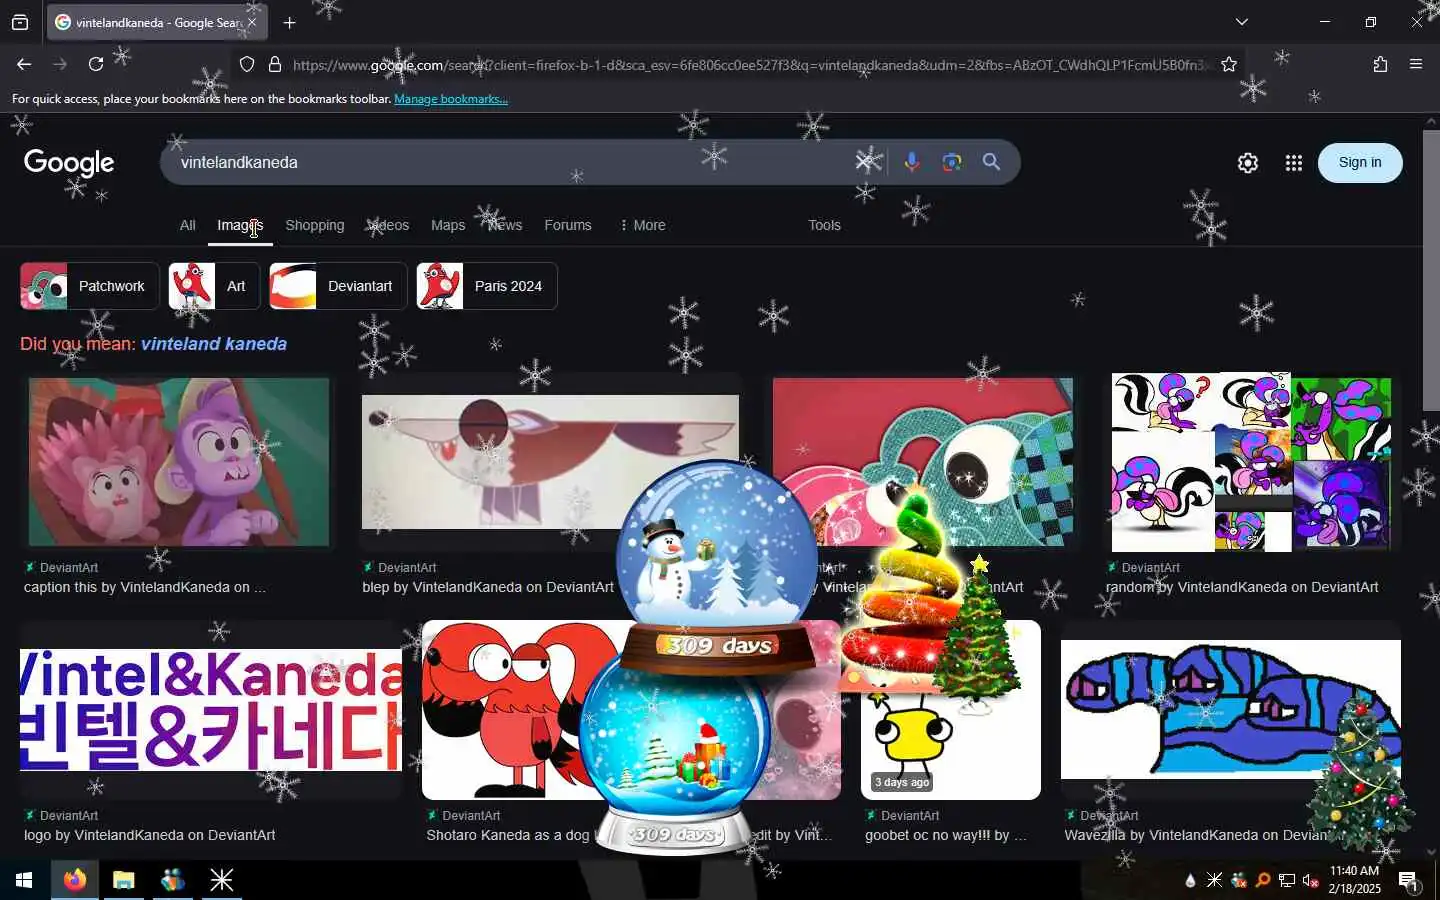Viewport: 1440px width, 900px height.
Task: Open Firefox from the taskbar
Action: tap(75, 880)
